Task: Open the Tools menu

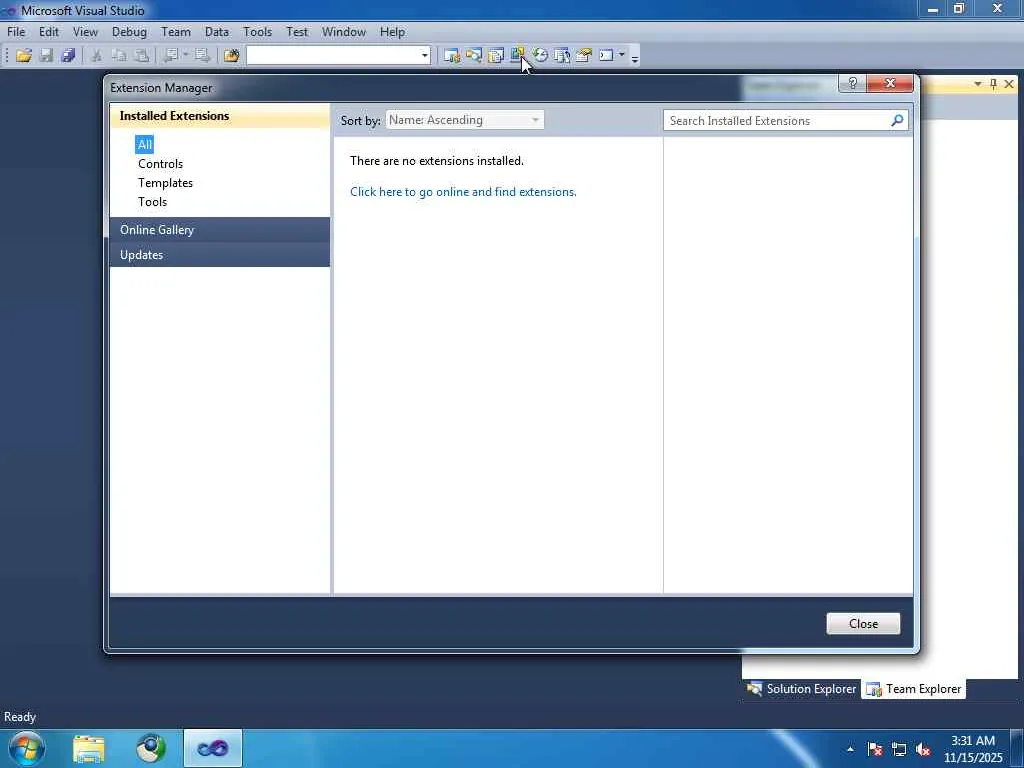Action: (x=257, y=31)
